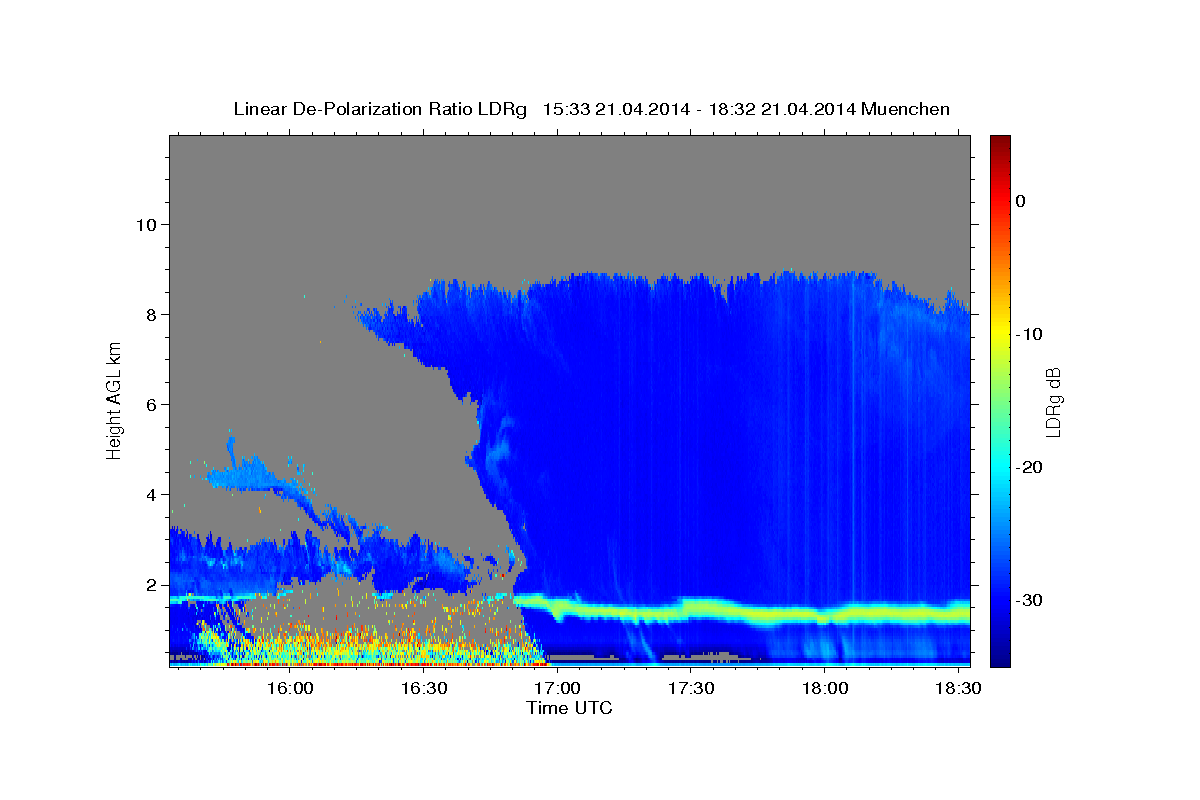Click the colorbar value "-10"
The height and width of the screenshot is (800, 1200).
(x=1030, y=334)
